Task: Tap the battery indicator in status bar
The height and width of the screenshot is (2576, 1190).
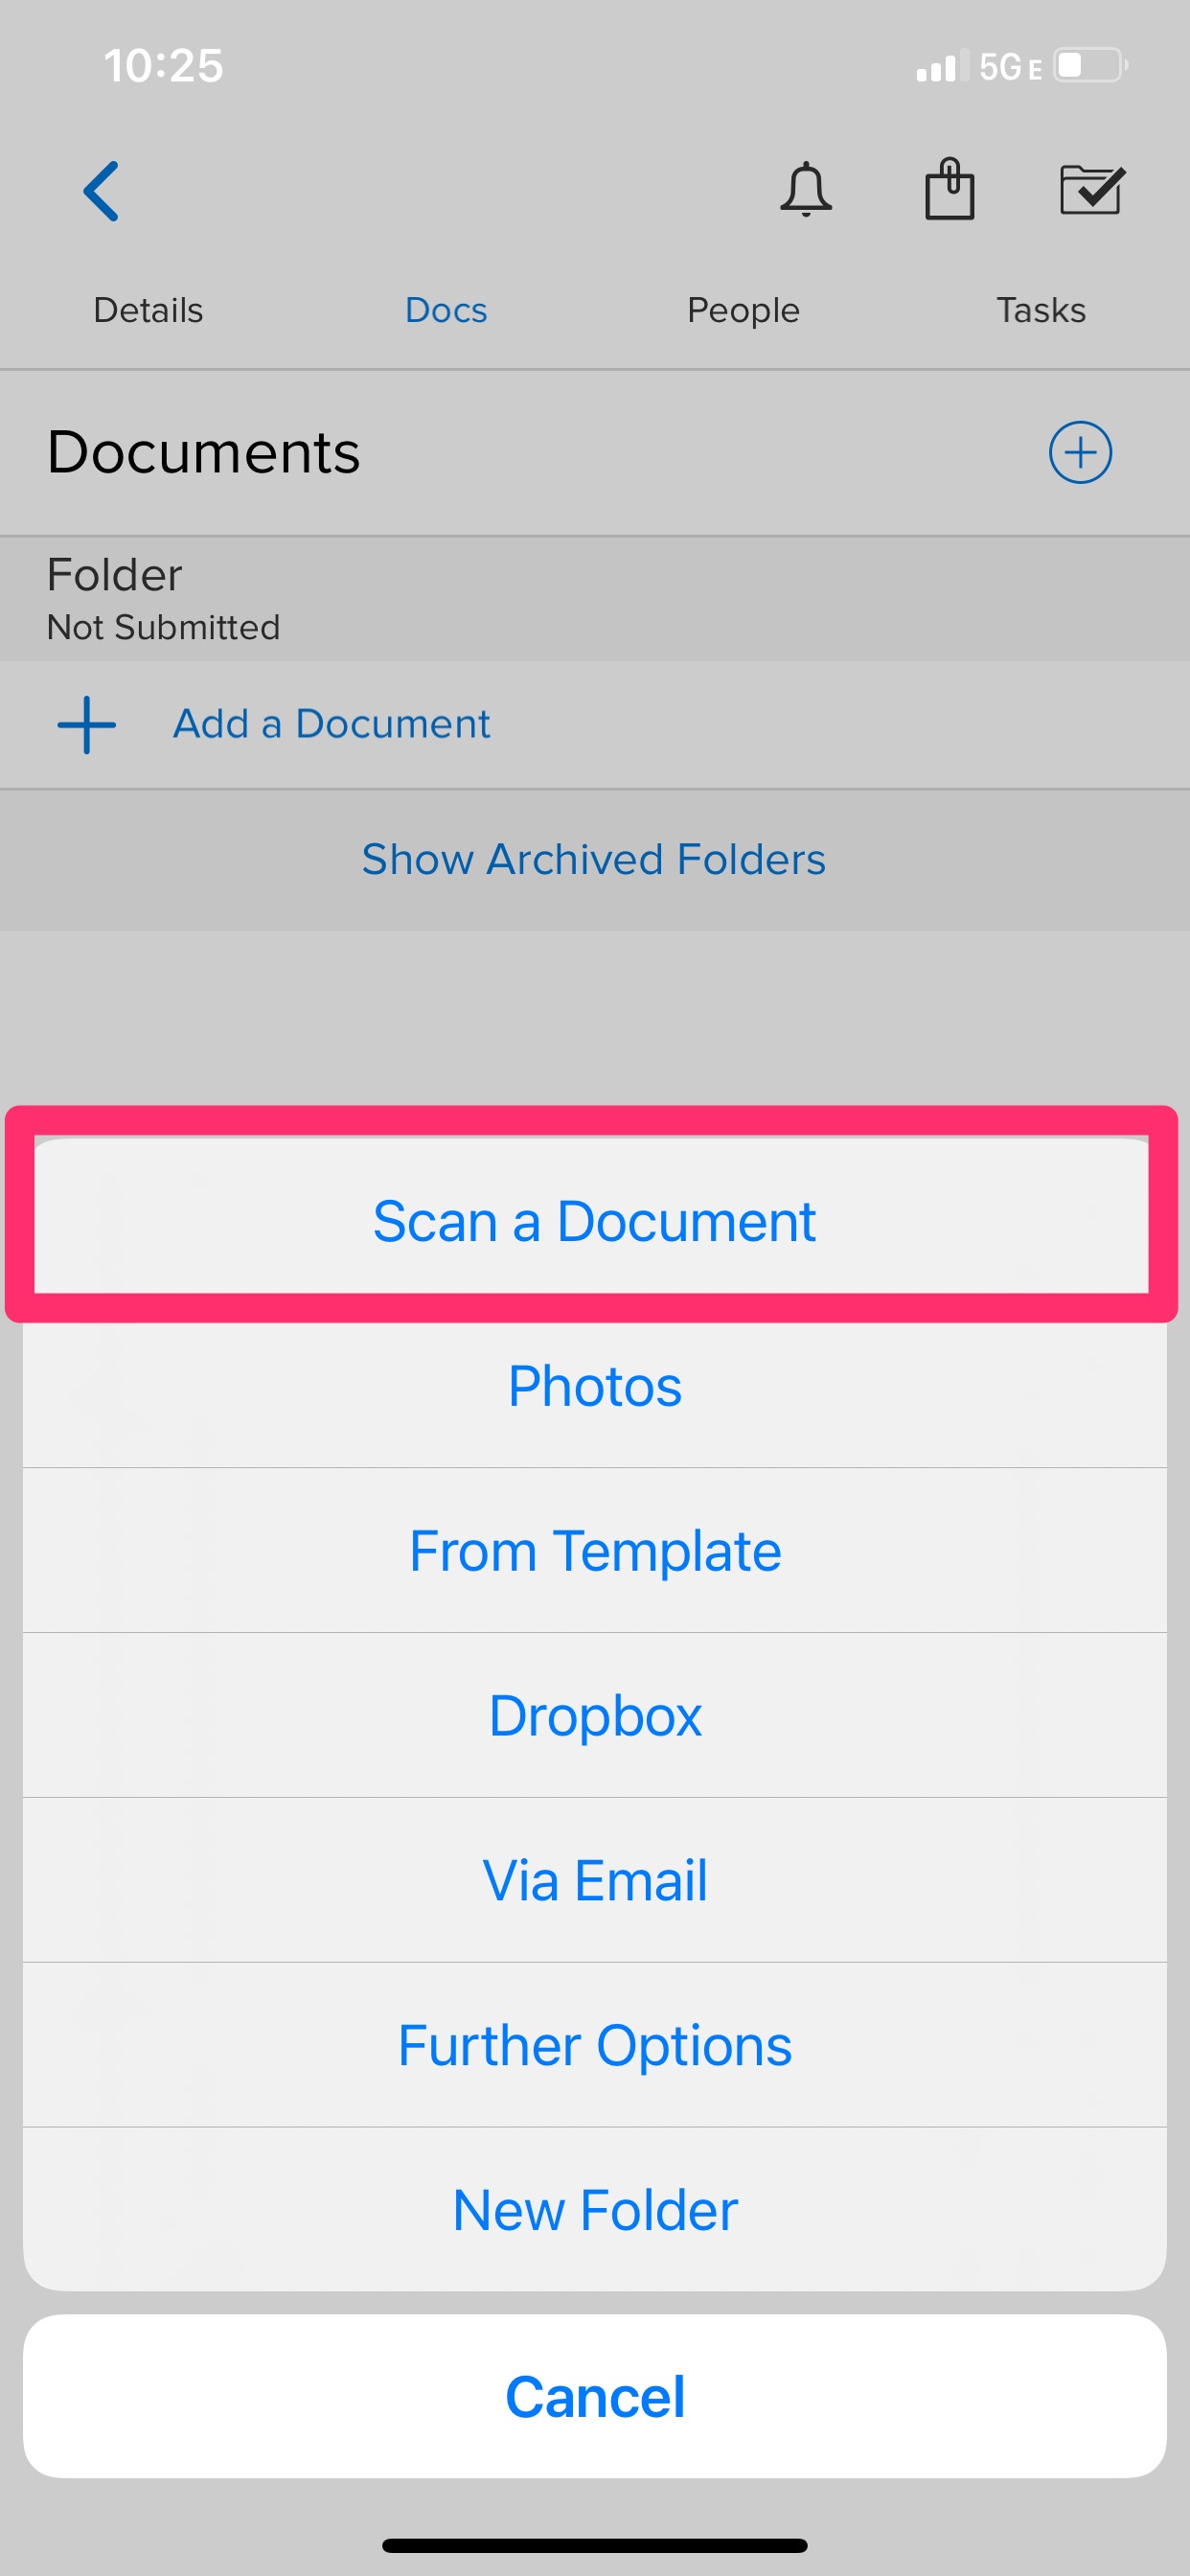Action: tap(1091, 66)
